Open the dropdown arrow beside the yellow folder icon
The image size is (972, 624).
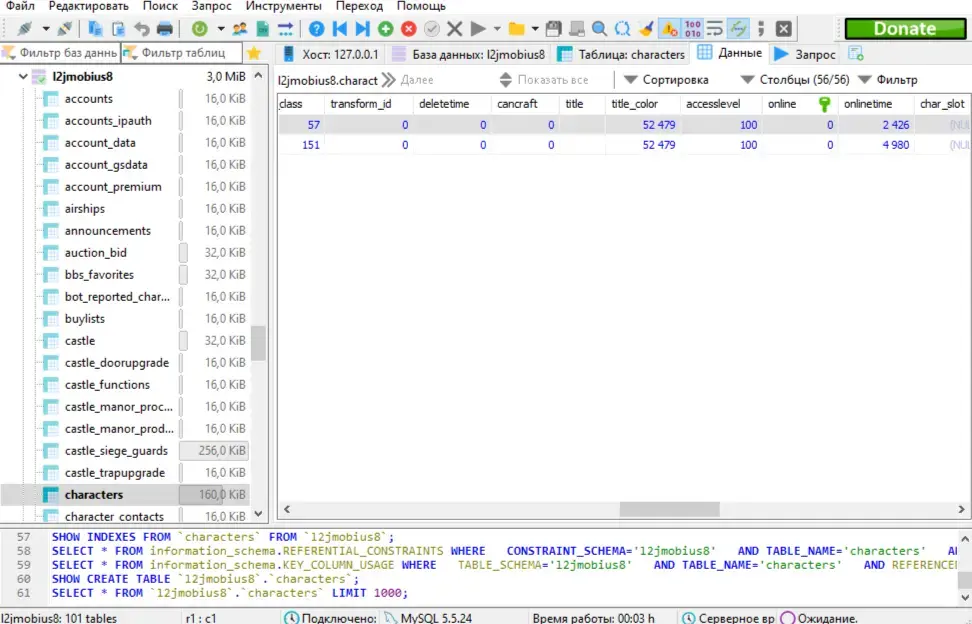[535, 29]
